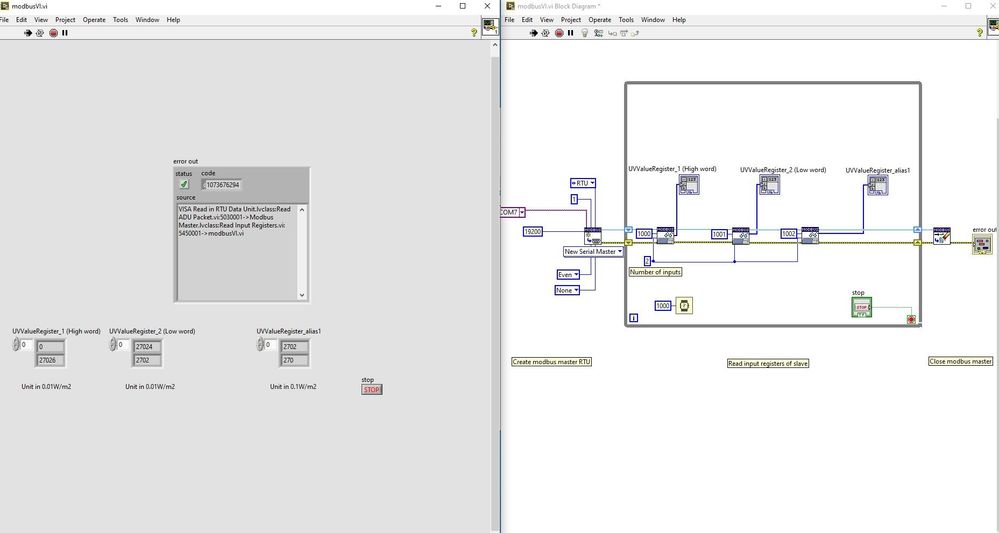Viewport: 999px width, 533px height.
Task: Open New Serial Master selector dropdown
Action: 593,252
